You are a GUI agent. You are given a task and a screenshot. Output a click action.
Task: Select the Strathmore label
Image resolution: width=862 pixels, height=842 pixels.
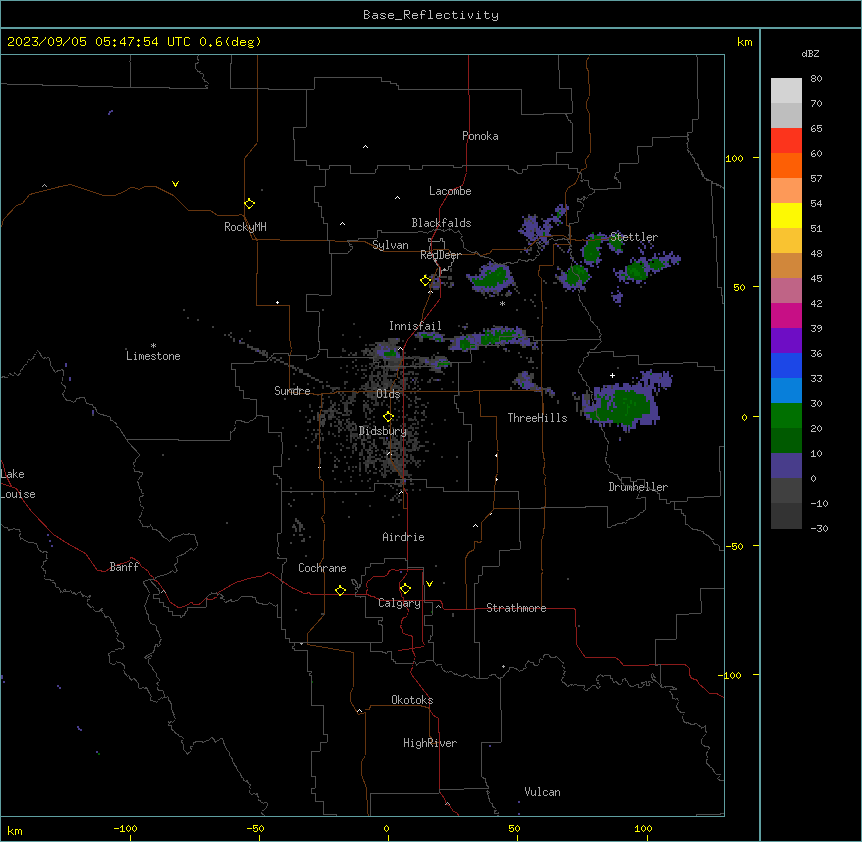(516, 608)
